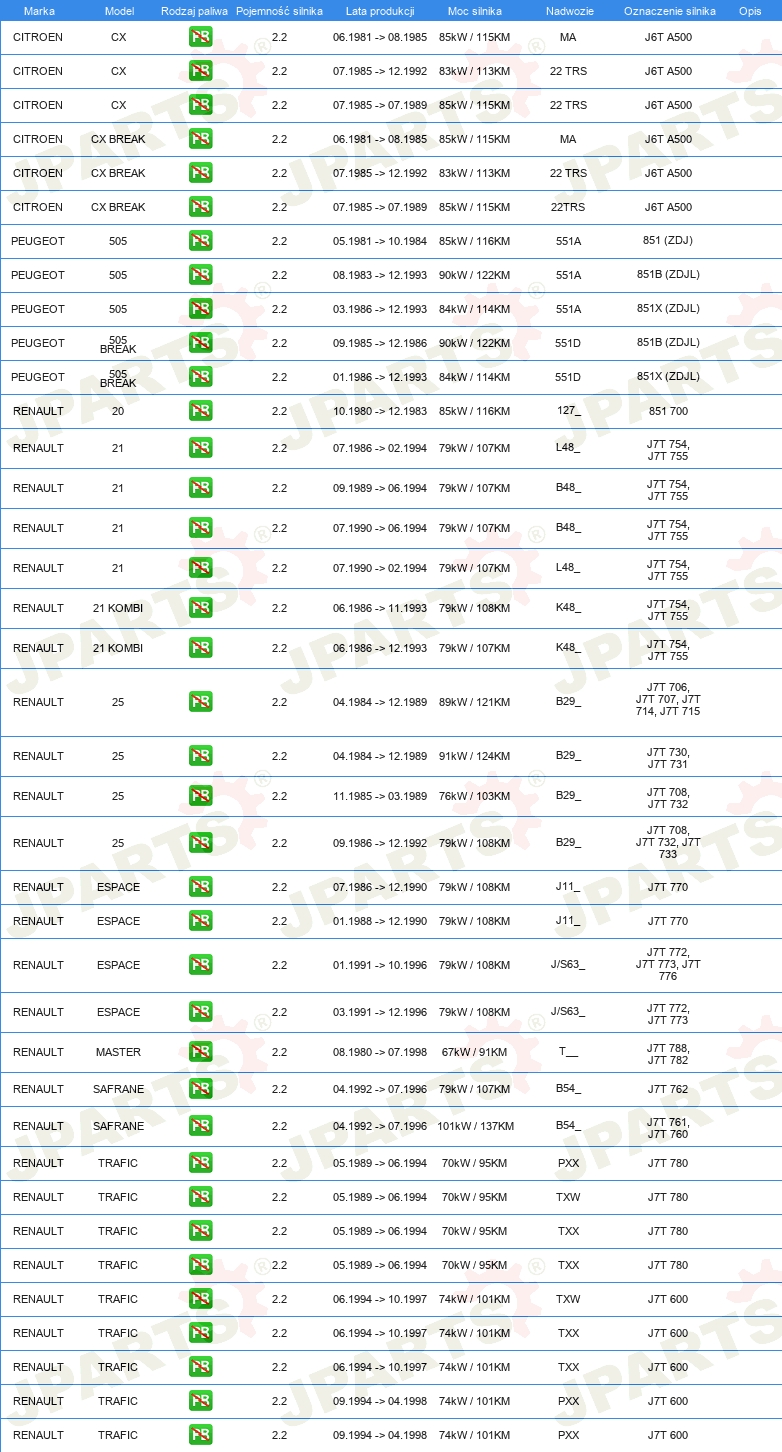Click fuel icon in CX BREAK 83kW row
Viewport: 782px width, 1452px height.
pos(200,173)
